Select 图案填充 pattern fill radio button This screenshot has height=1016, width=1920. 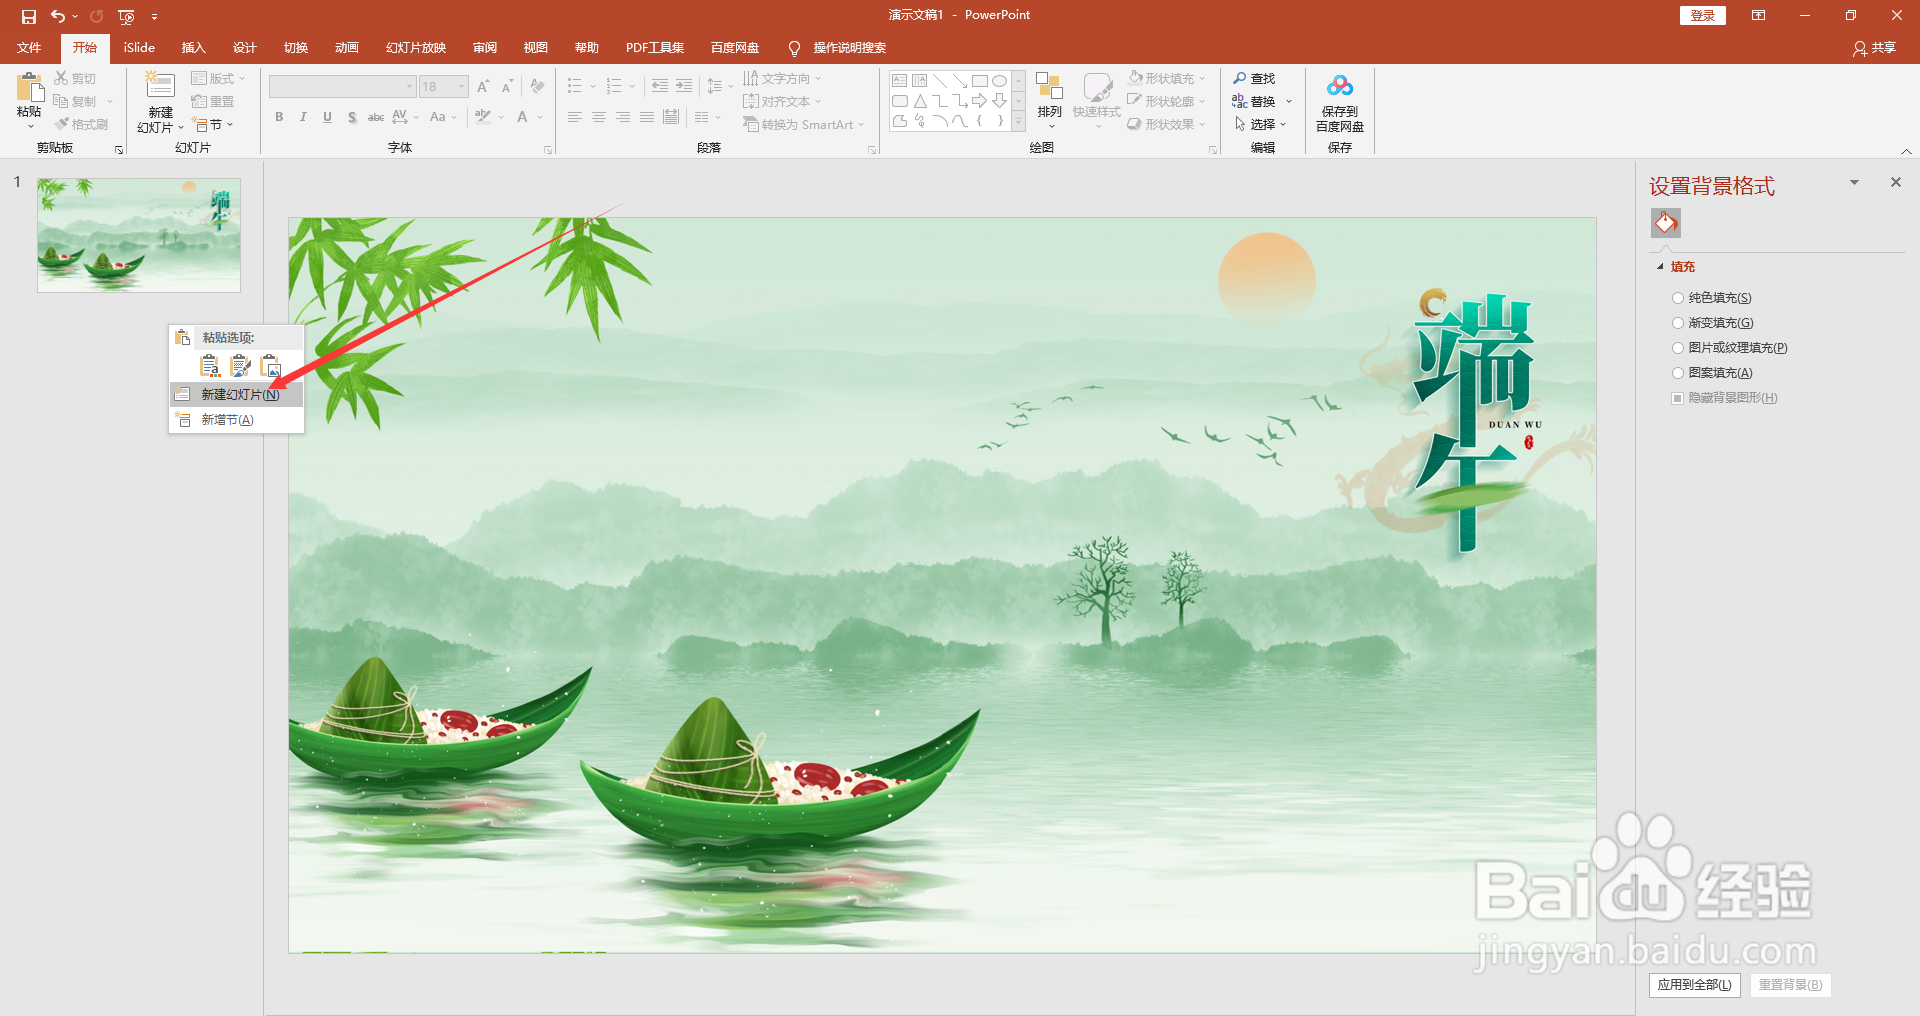point(1678,373)
